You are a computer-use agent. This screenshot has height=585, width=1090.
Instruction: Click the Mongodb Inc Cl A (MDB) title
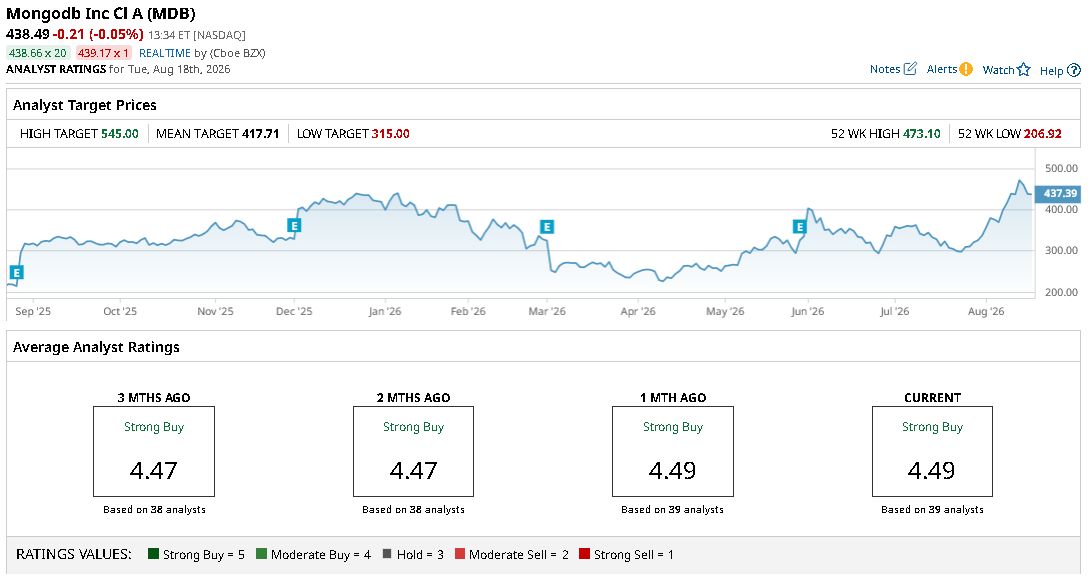click(x=101, y=13)
